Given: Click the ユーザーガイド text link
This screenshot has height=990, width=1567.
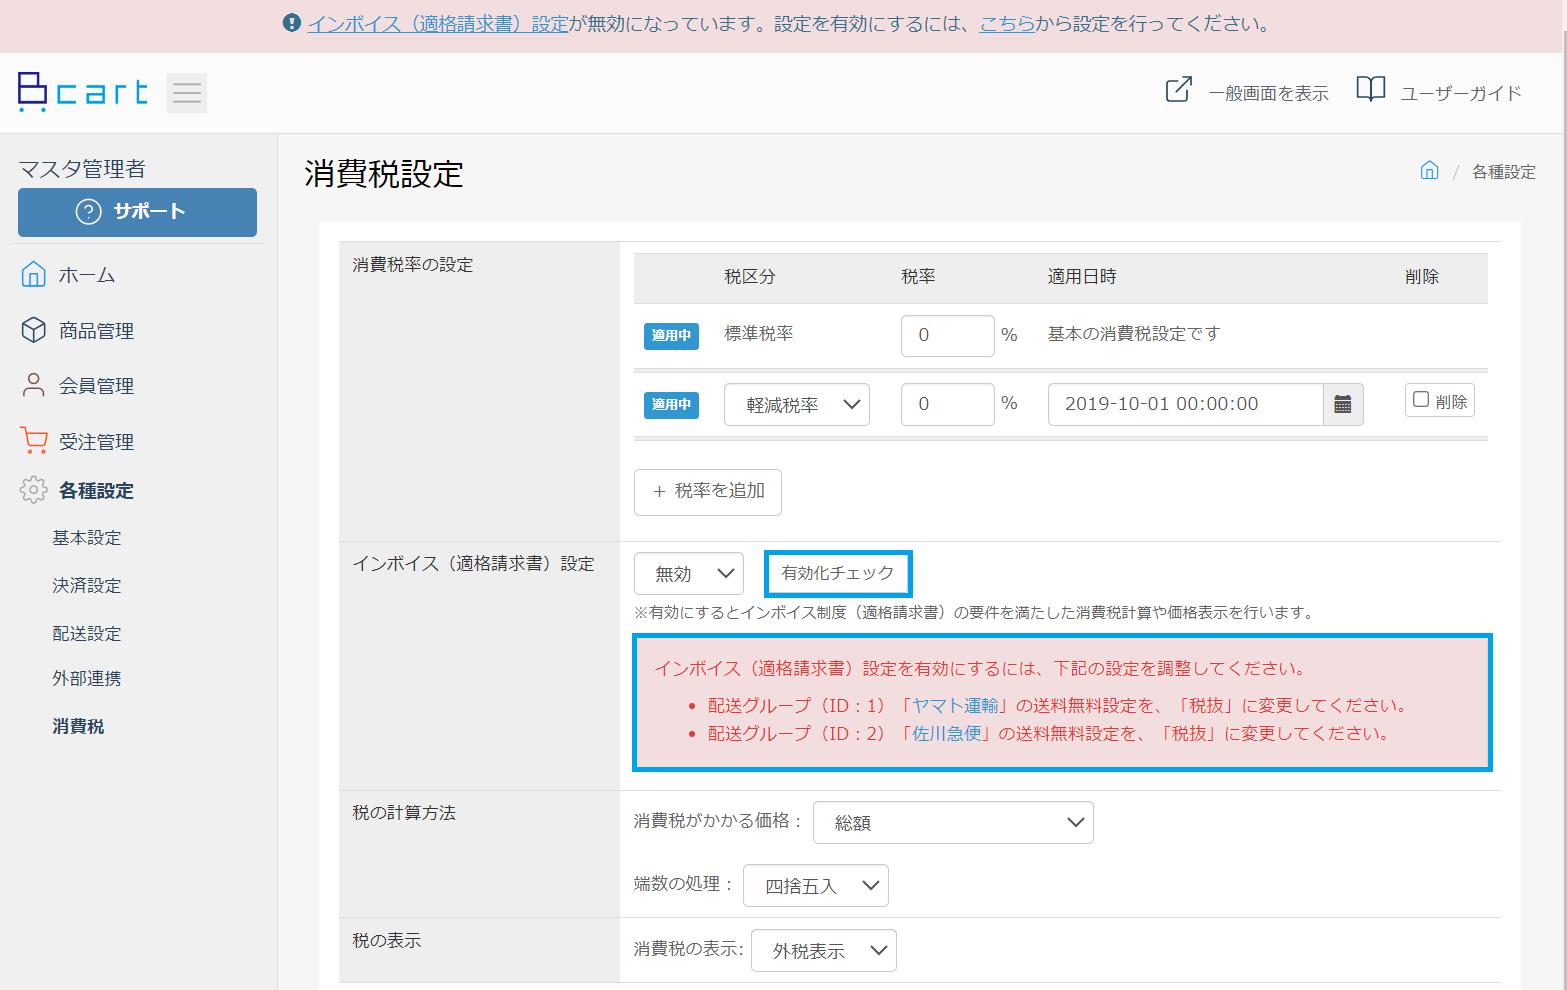Looking at the screenshot, I should point(1461,93).
